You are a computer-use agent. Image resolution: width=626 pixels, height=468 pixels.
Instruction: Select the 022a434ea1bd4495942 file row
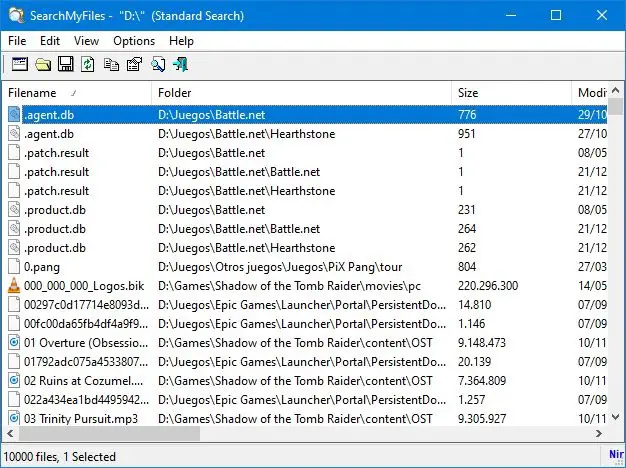click(x=305, y=400)
